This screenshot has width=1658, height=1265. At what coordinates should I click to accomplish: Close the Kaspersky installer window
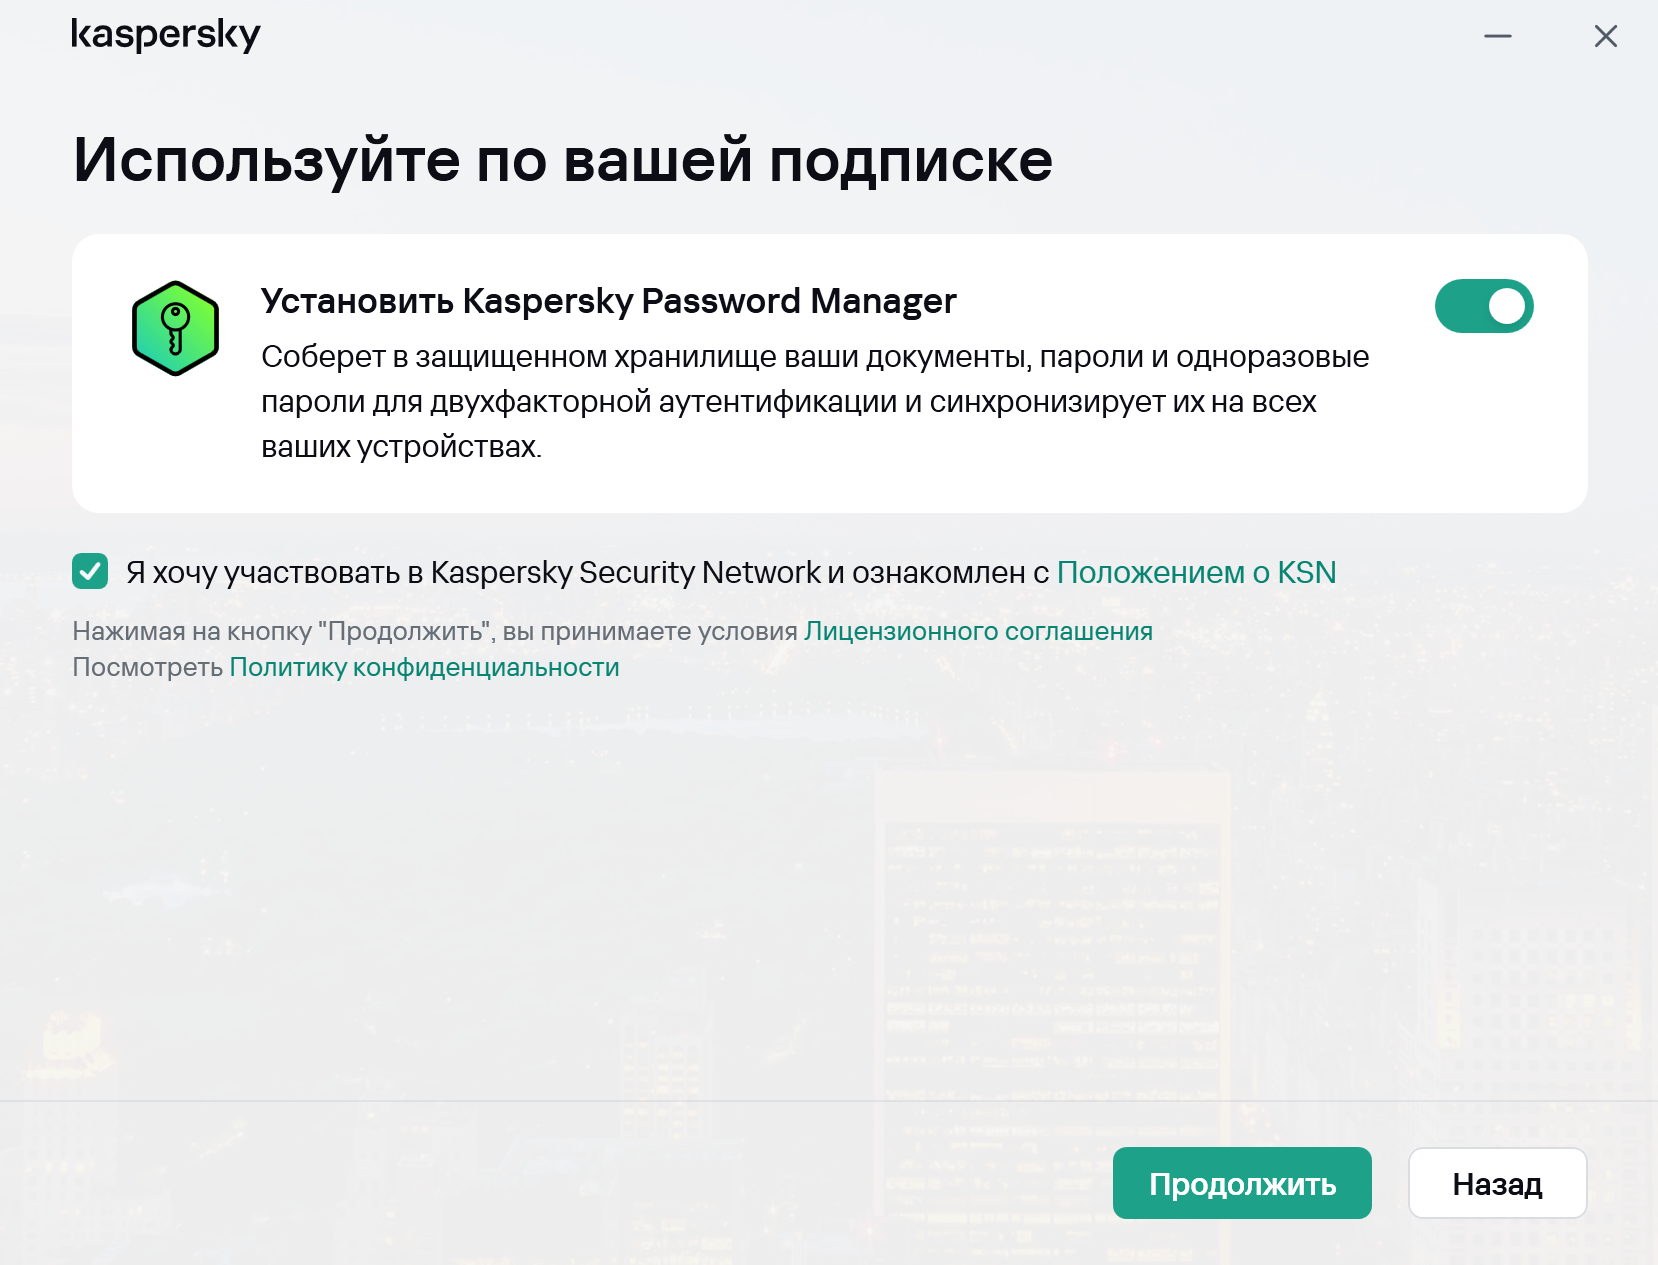(1605, 37)
